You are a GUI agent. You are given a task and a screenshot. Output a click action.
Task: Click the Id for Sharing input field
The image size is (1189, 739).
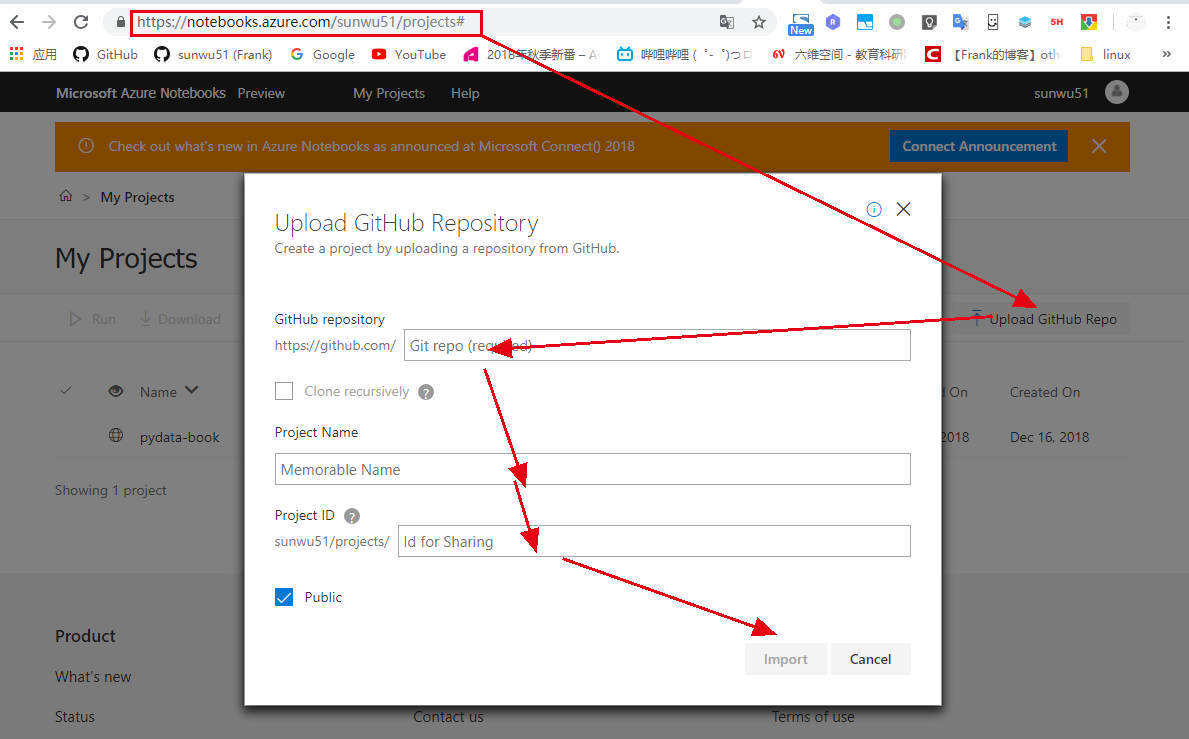pyautogui.click(x=654, y=541)
